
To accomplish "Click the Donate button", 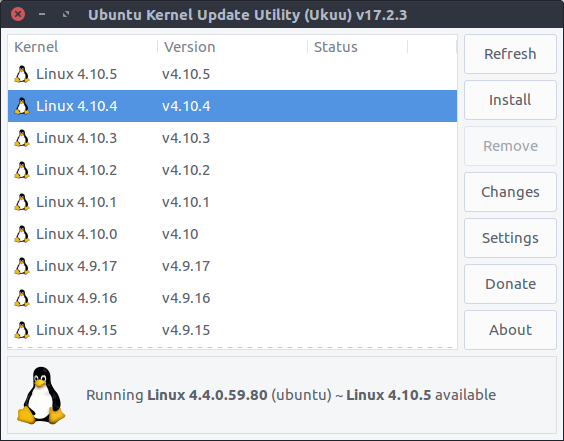I will pos(510,284).
